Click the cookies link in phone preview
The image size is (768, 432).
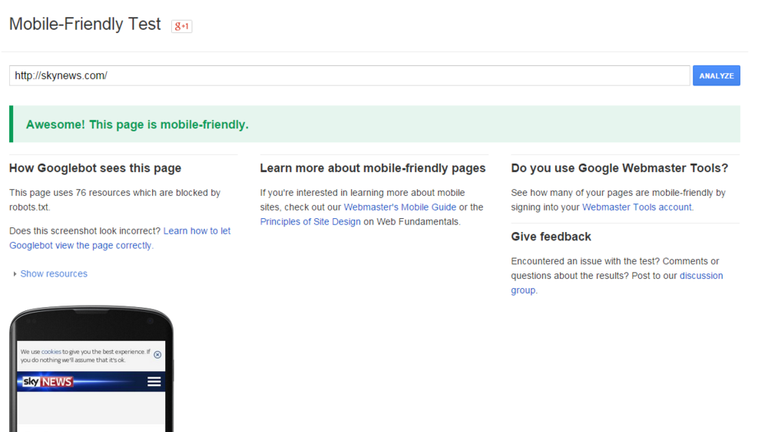point(52,352)
